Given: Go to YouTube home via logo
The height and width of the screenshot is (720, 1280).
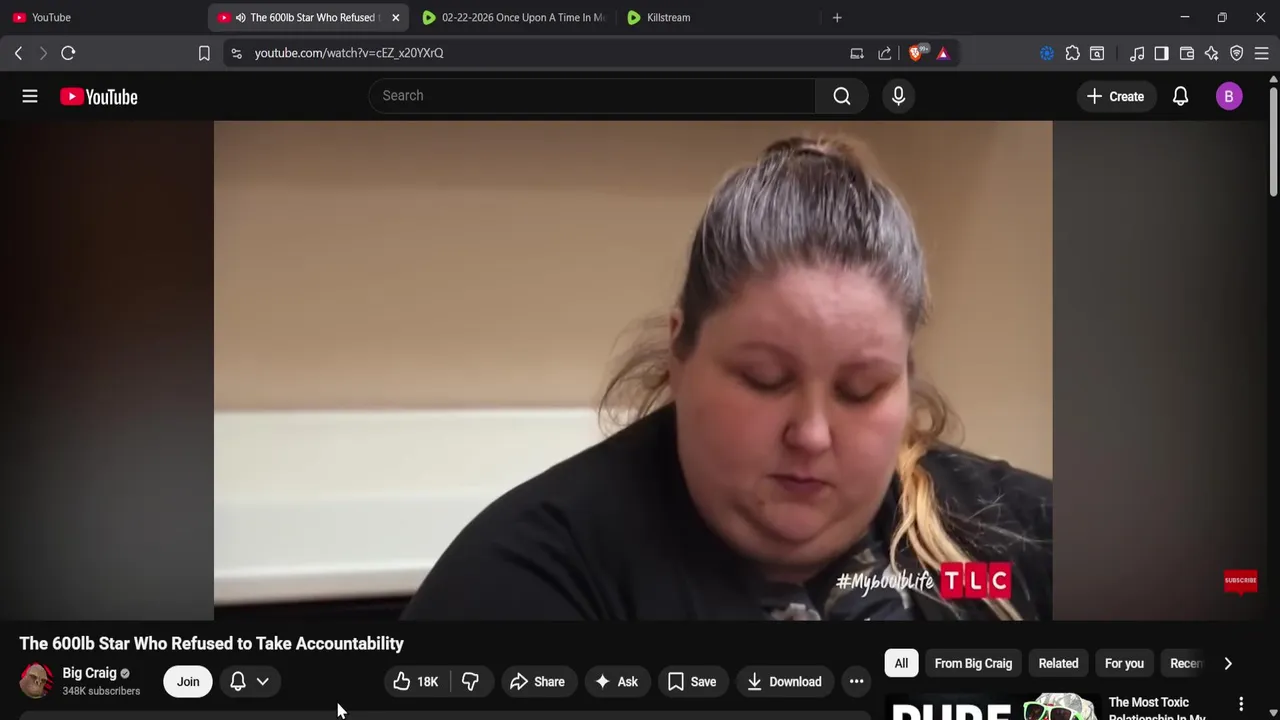Looking at the screenshot, I should pyautogui.click(x=98, y=96).
